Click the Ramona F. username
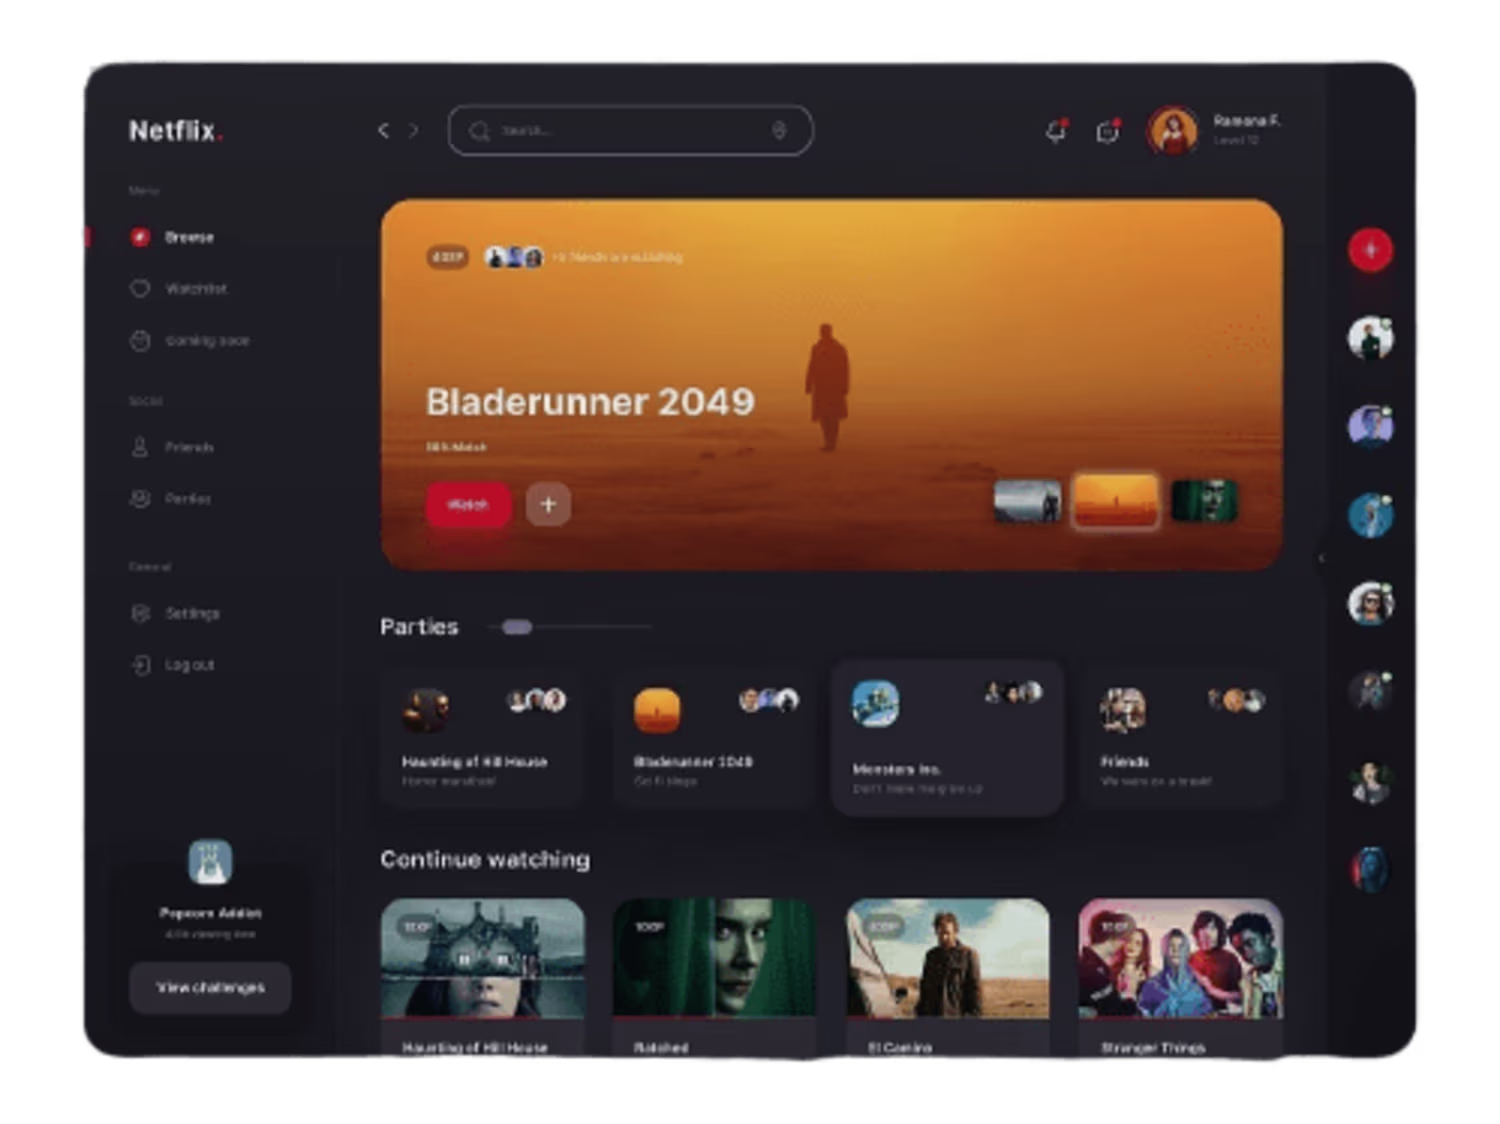 1246,121
